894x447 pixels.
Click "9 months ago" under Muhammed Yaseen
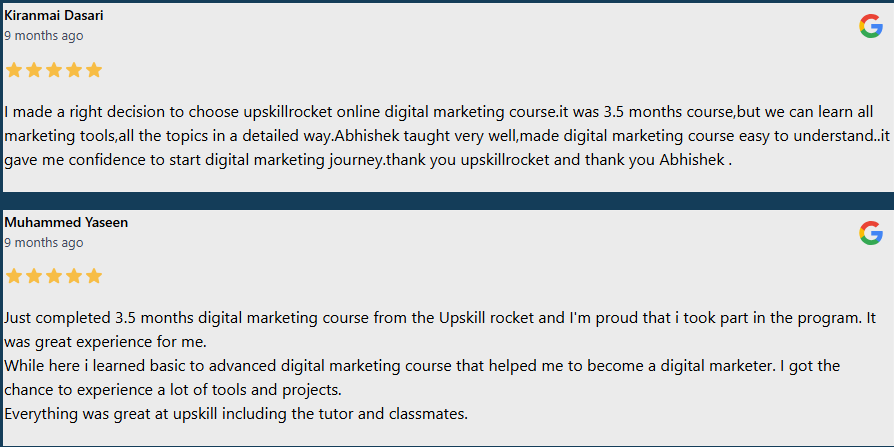tap(44, 242)
